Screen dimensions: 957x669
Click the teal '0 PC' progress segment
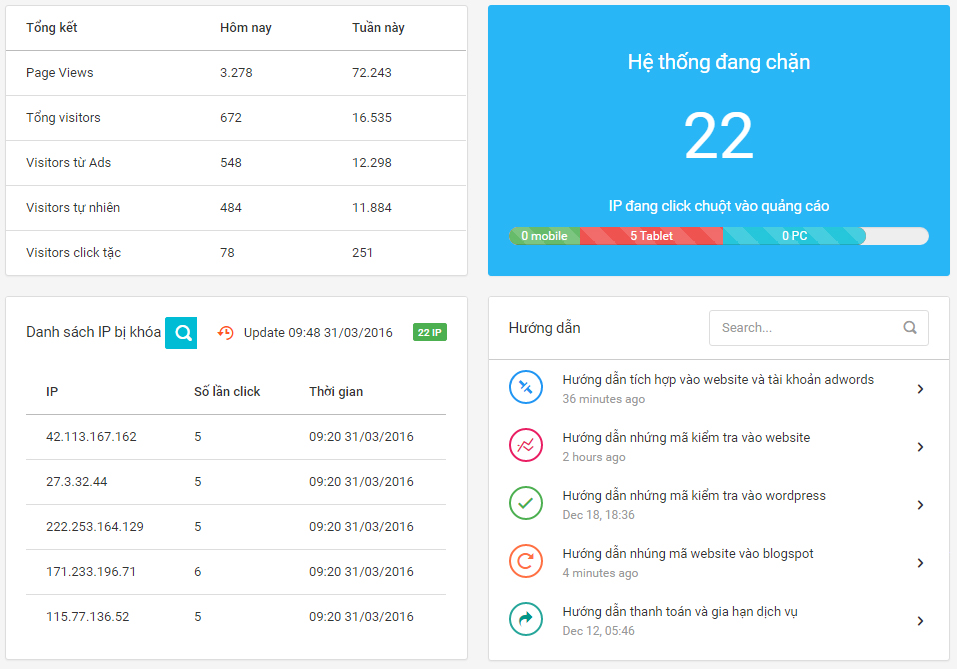(794, 236)
